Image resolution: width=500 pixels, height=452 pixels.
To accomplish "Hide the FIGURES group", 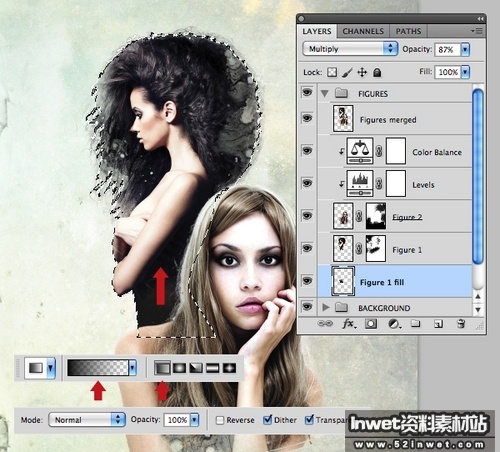I will (307, 92).
